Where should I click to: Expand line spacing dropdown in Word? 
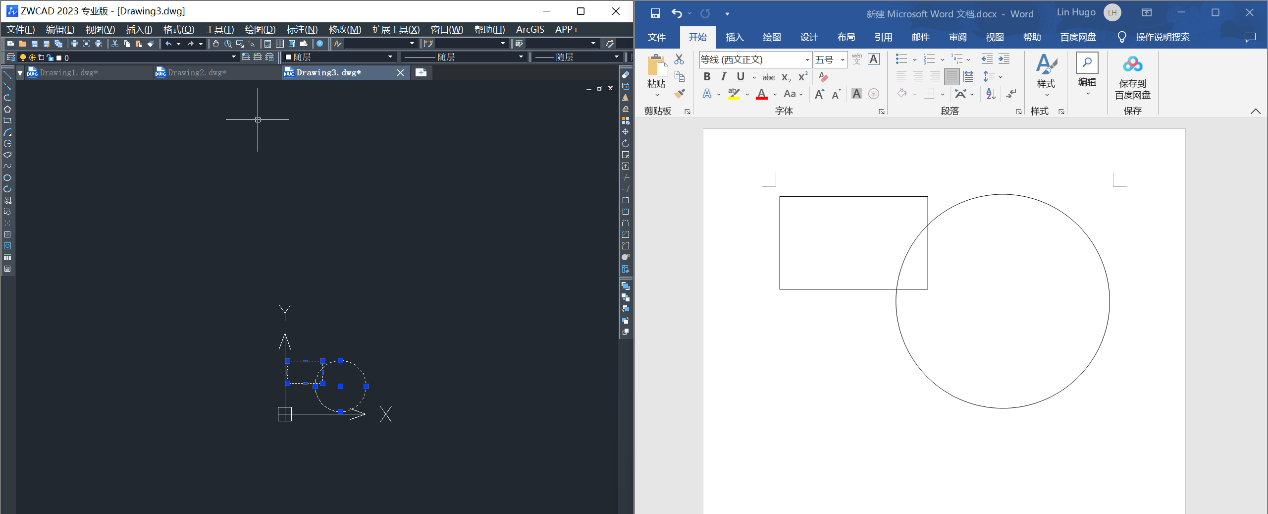(1000, 76)
